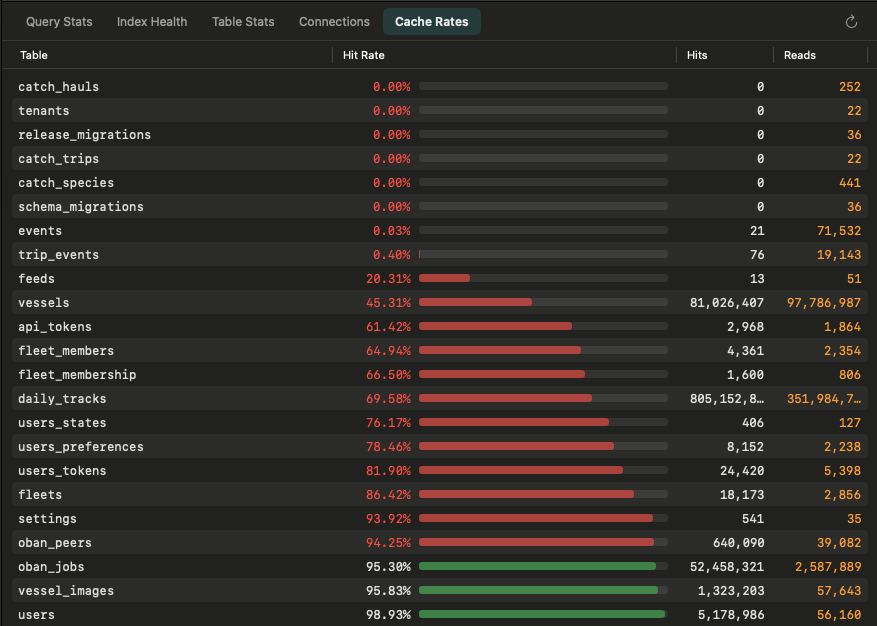Screen dimensions: 877x626
Task: Click the users_preferences table name
Action: tap(81, 448)
